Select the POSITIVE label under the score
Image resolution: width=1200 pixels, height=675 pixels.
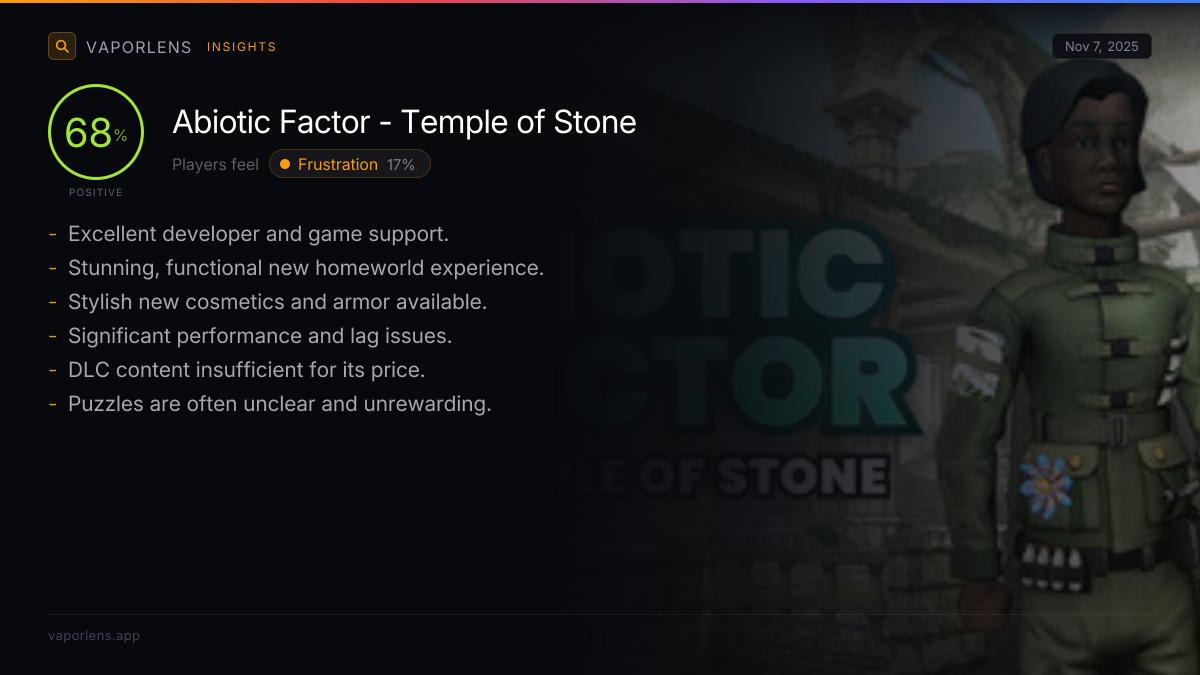click(x=96, y=192)
